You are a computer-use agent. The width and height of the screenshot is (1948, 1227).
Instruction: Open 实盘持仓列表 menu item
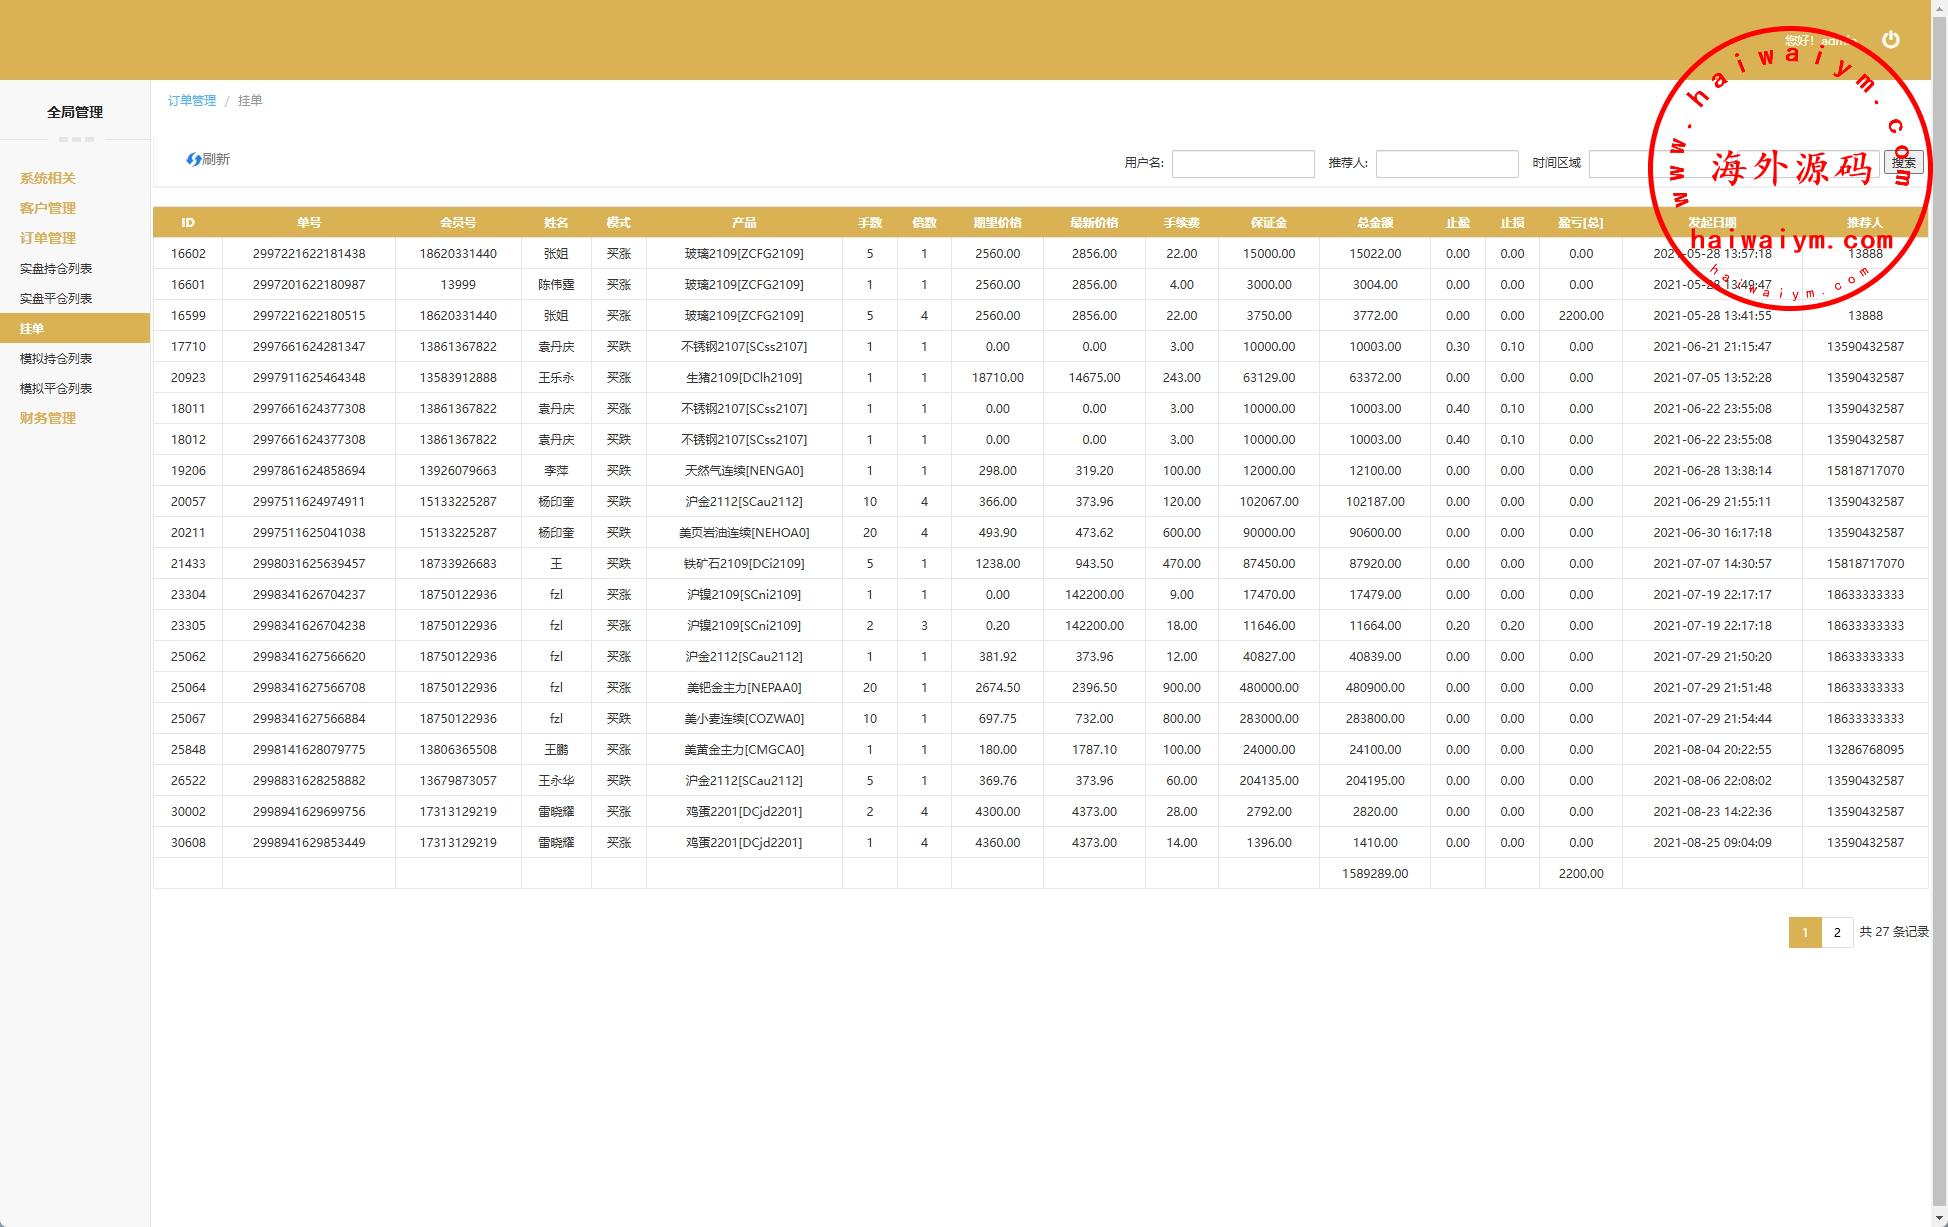[x=56, y=268]
